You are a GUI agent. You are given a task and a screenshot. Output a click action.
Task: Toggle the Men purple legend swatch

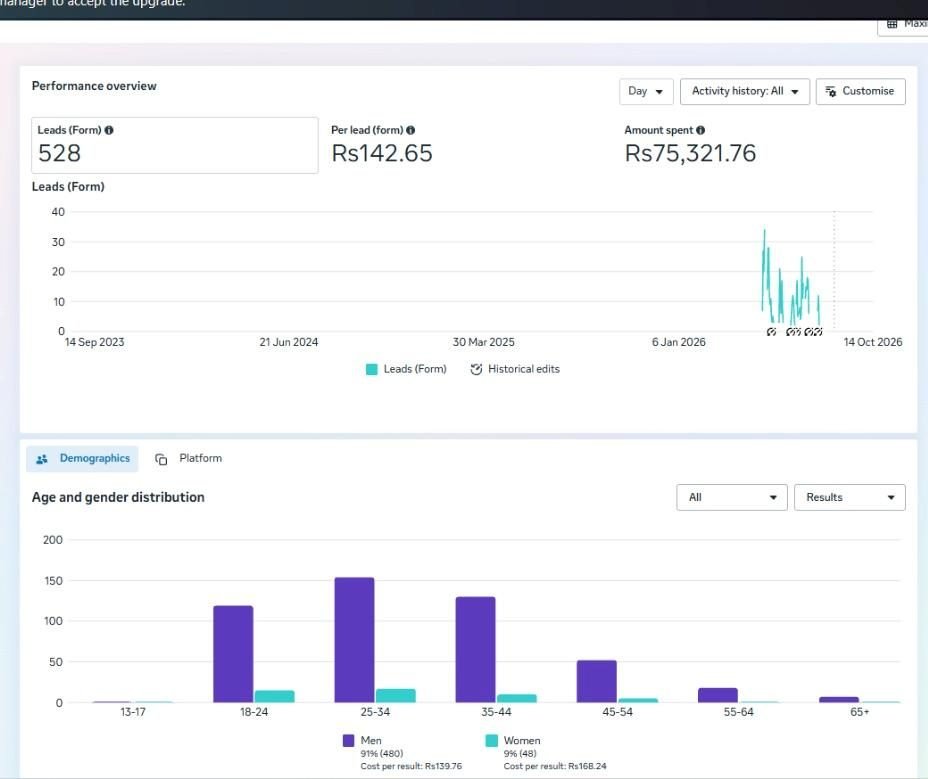(349, 741)
